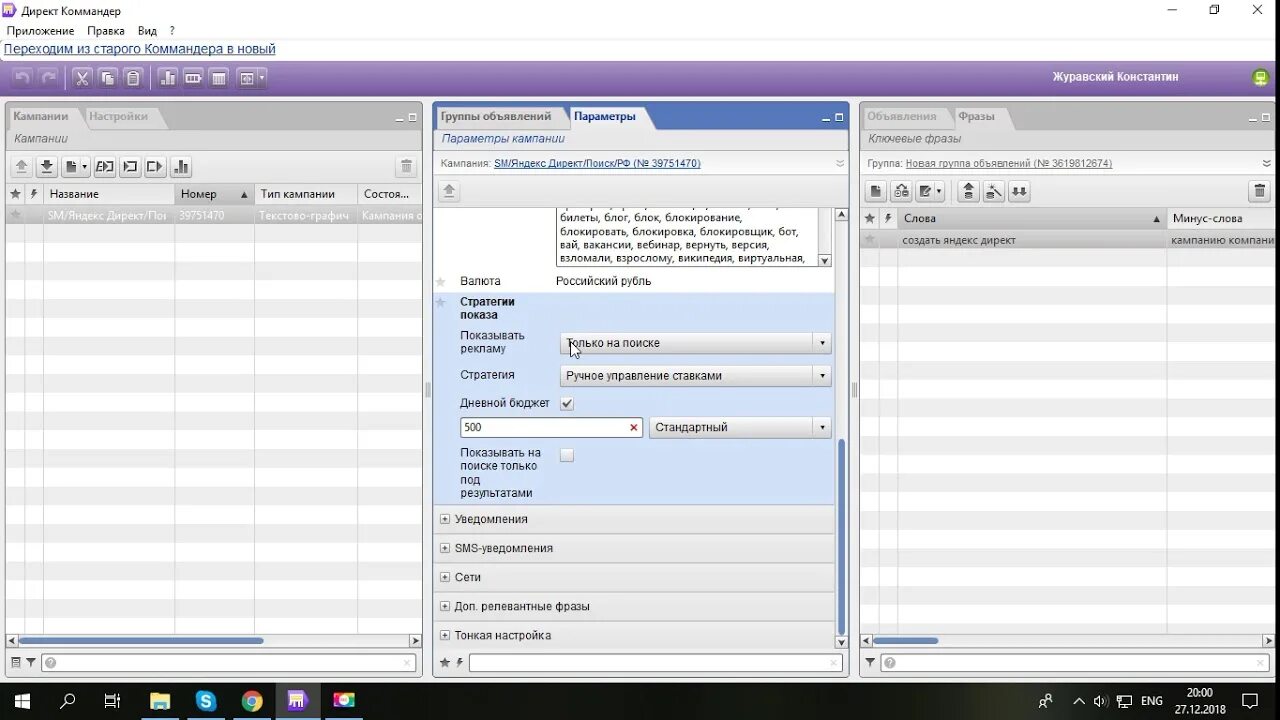Expand the Сети section
This screenshot has height=720, width=1280.
click(x=445, y=577)
